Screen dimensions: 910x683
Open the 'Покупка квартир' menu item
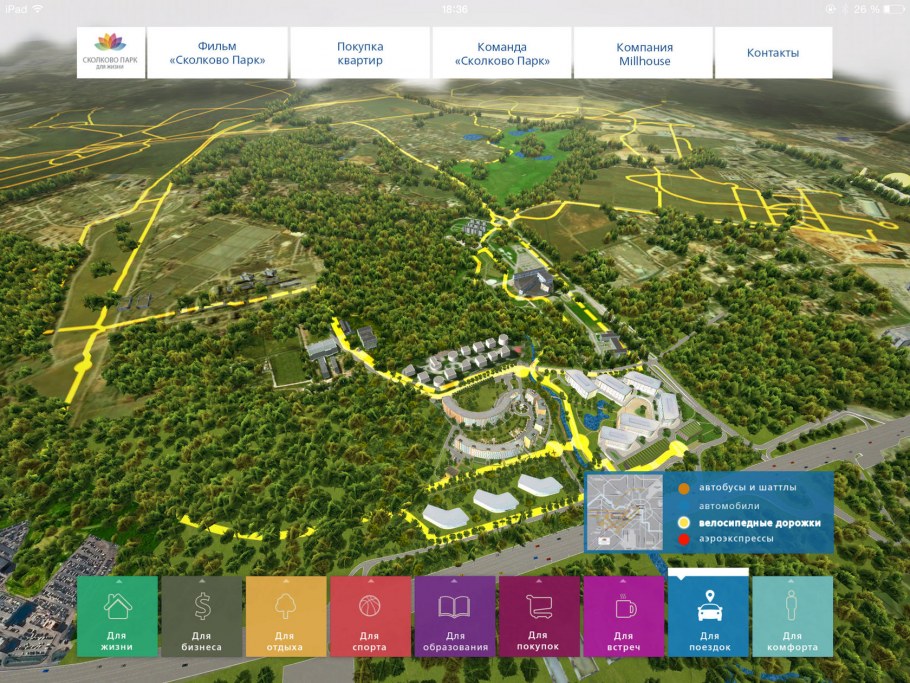click(x=360, y=53)
